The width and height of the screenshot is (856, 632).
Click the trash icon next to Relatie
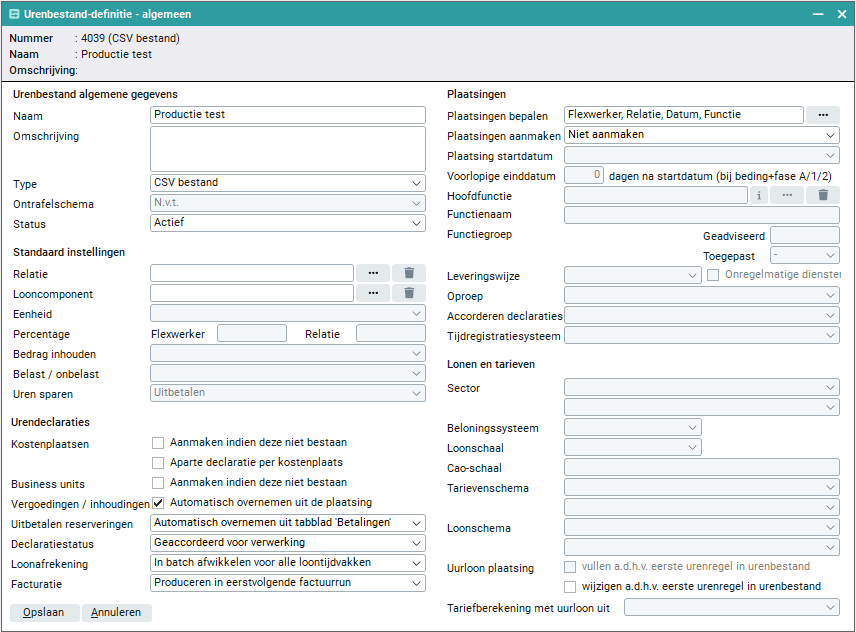pyautogui.click(x=409, y=273)
